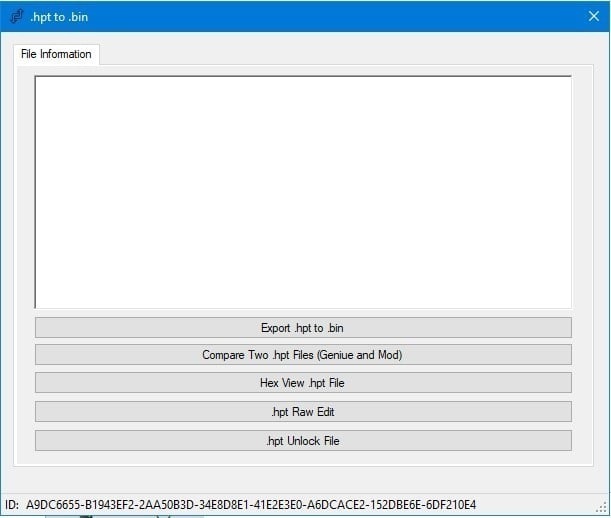Click the Export .hpt to .bin button

pyautogui.click(x=303, y=327)
